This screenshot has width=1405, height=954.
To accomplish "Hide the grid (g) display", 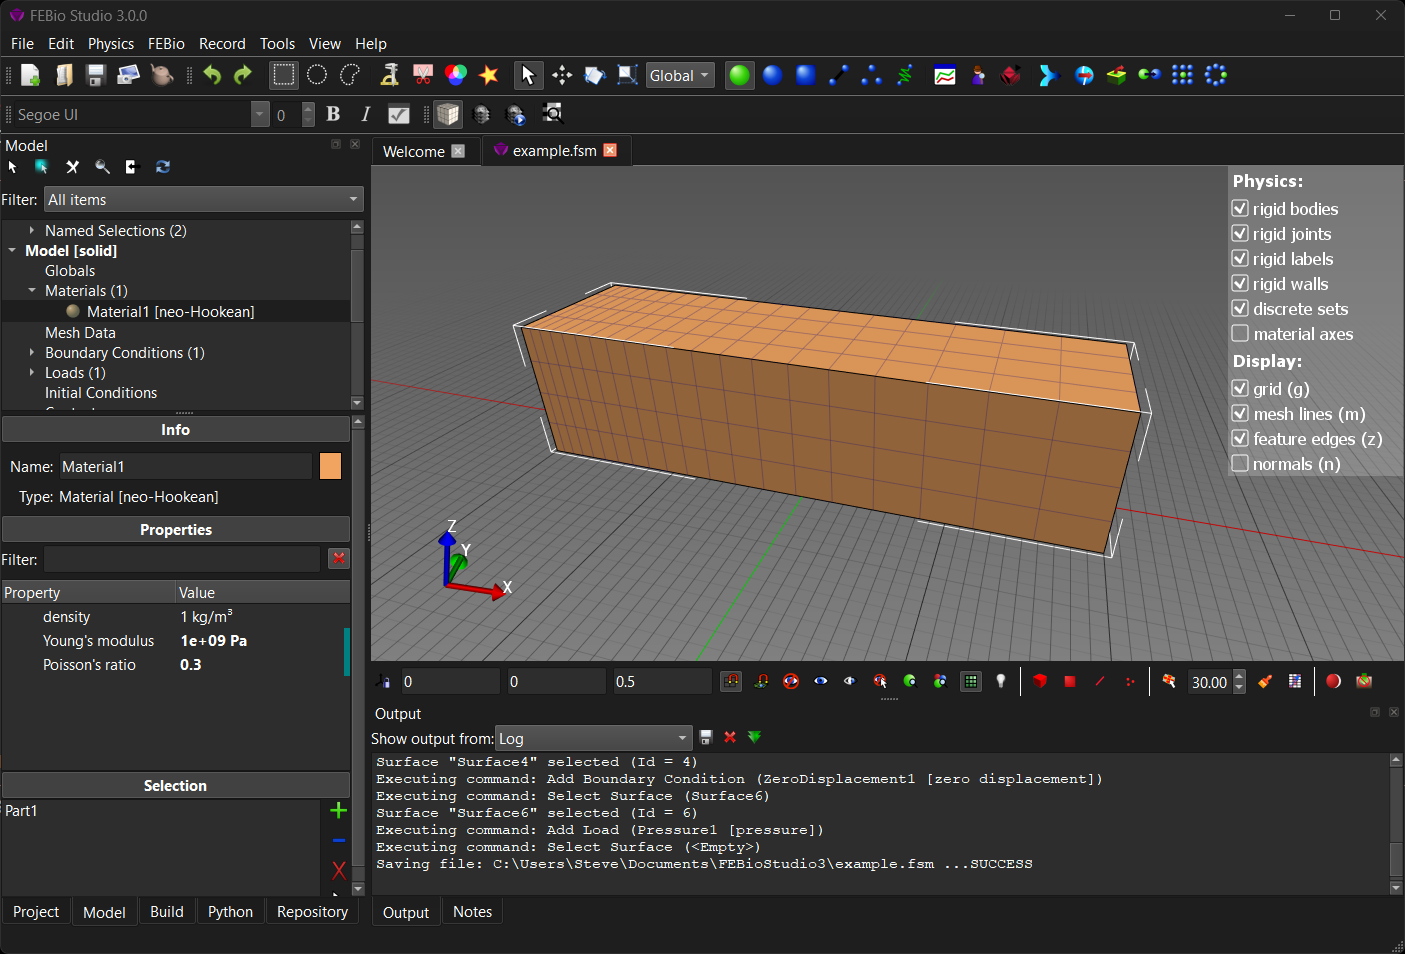I will pyautogui.click(x=1240, y=388).
